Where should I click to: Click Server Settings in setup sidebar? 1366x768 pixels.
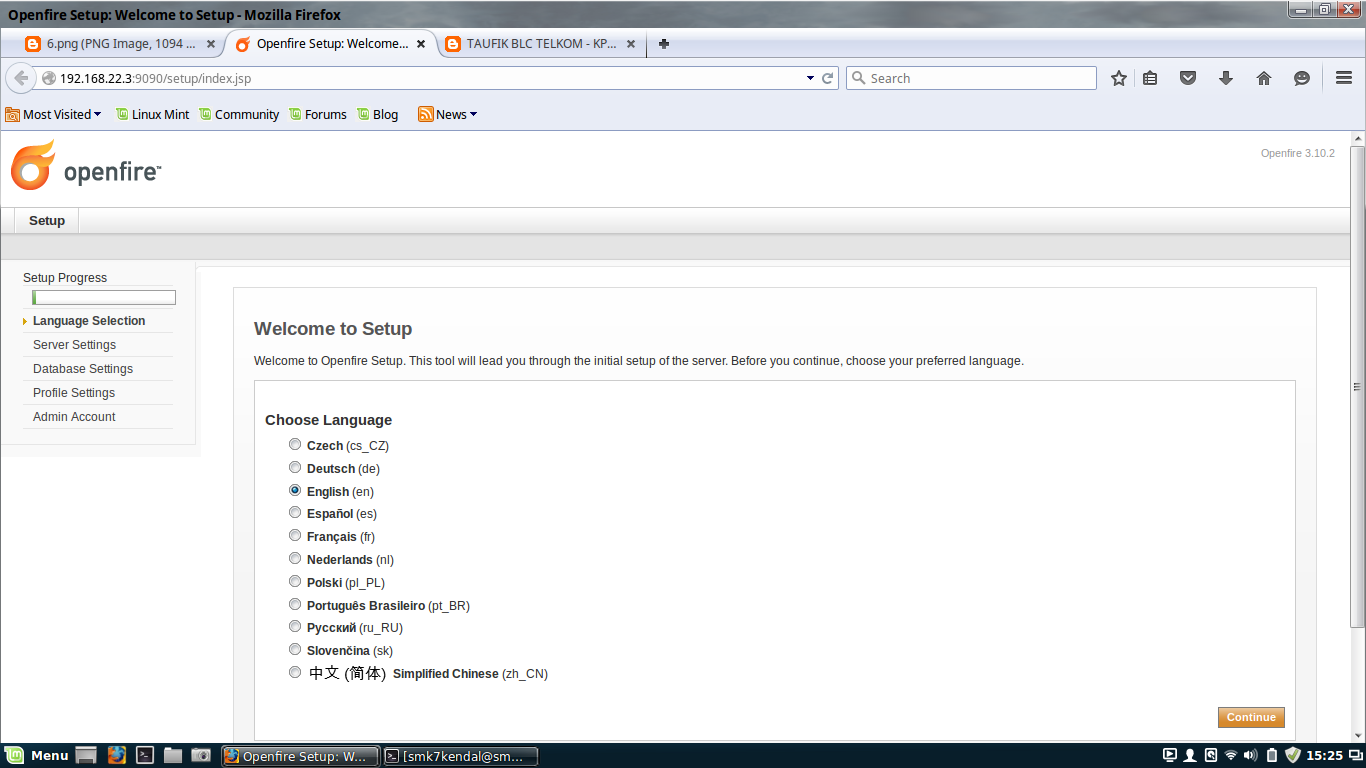tap(74, 345)
